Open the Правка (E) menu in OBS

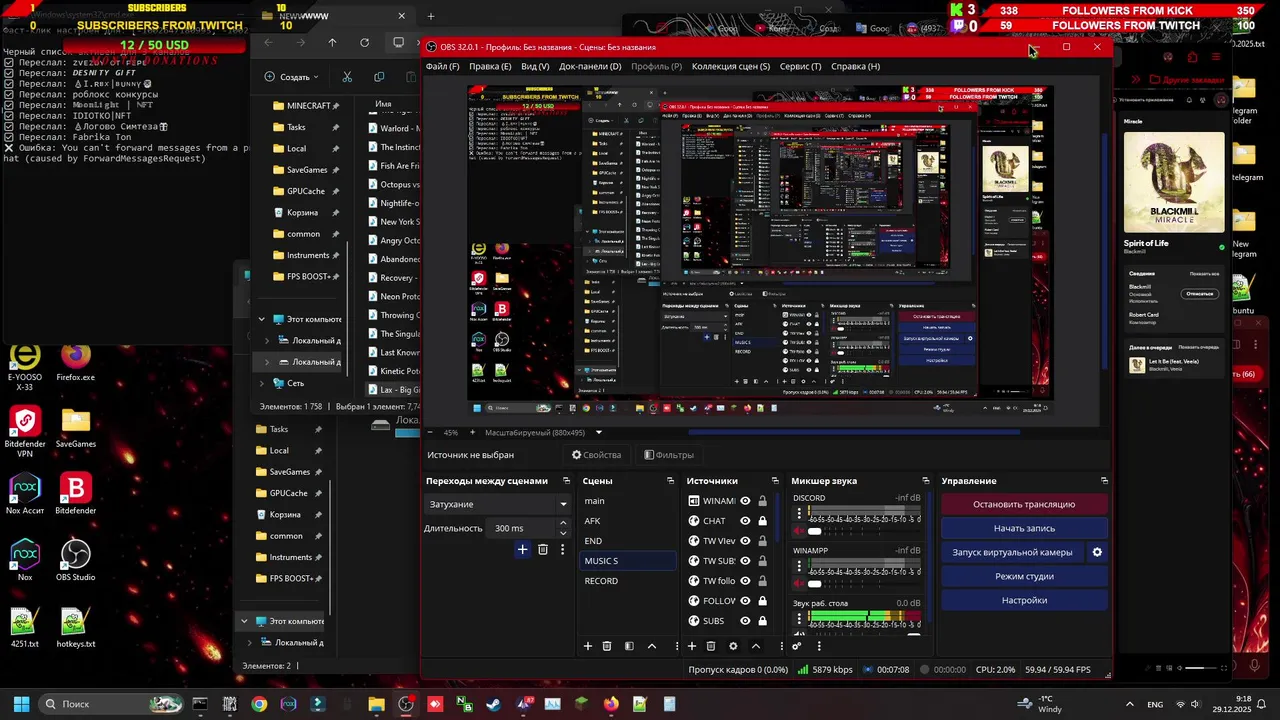tap(490, 66)
